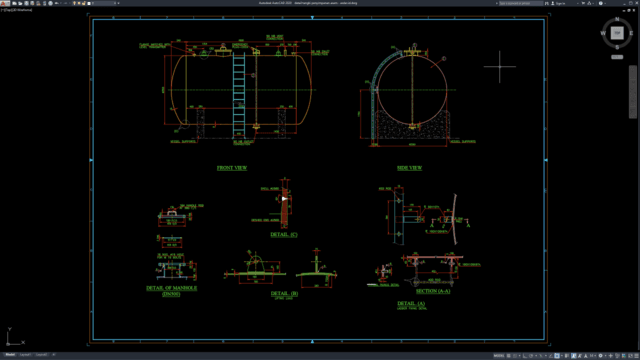The width and height of the screenshot is (640, 360).
Task: Toggle the grid display in status bar
Action: (x=509, y=356)
